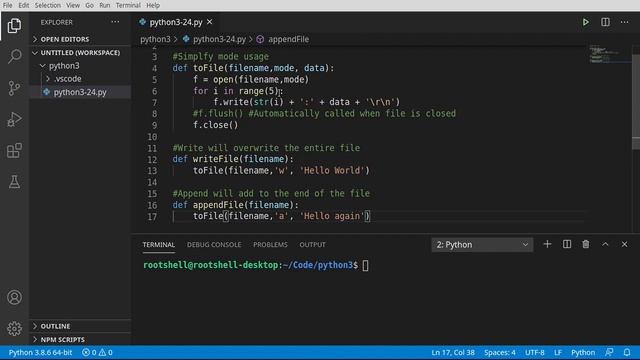Select the python3-24.py editor tab
640x360 pixels.
[x=176, y=22]
